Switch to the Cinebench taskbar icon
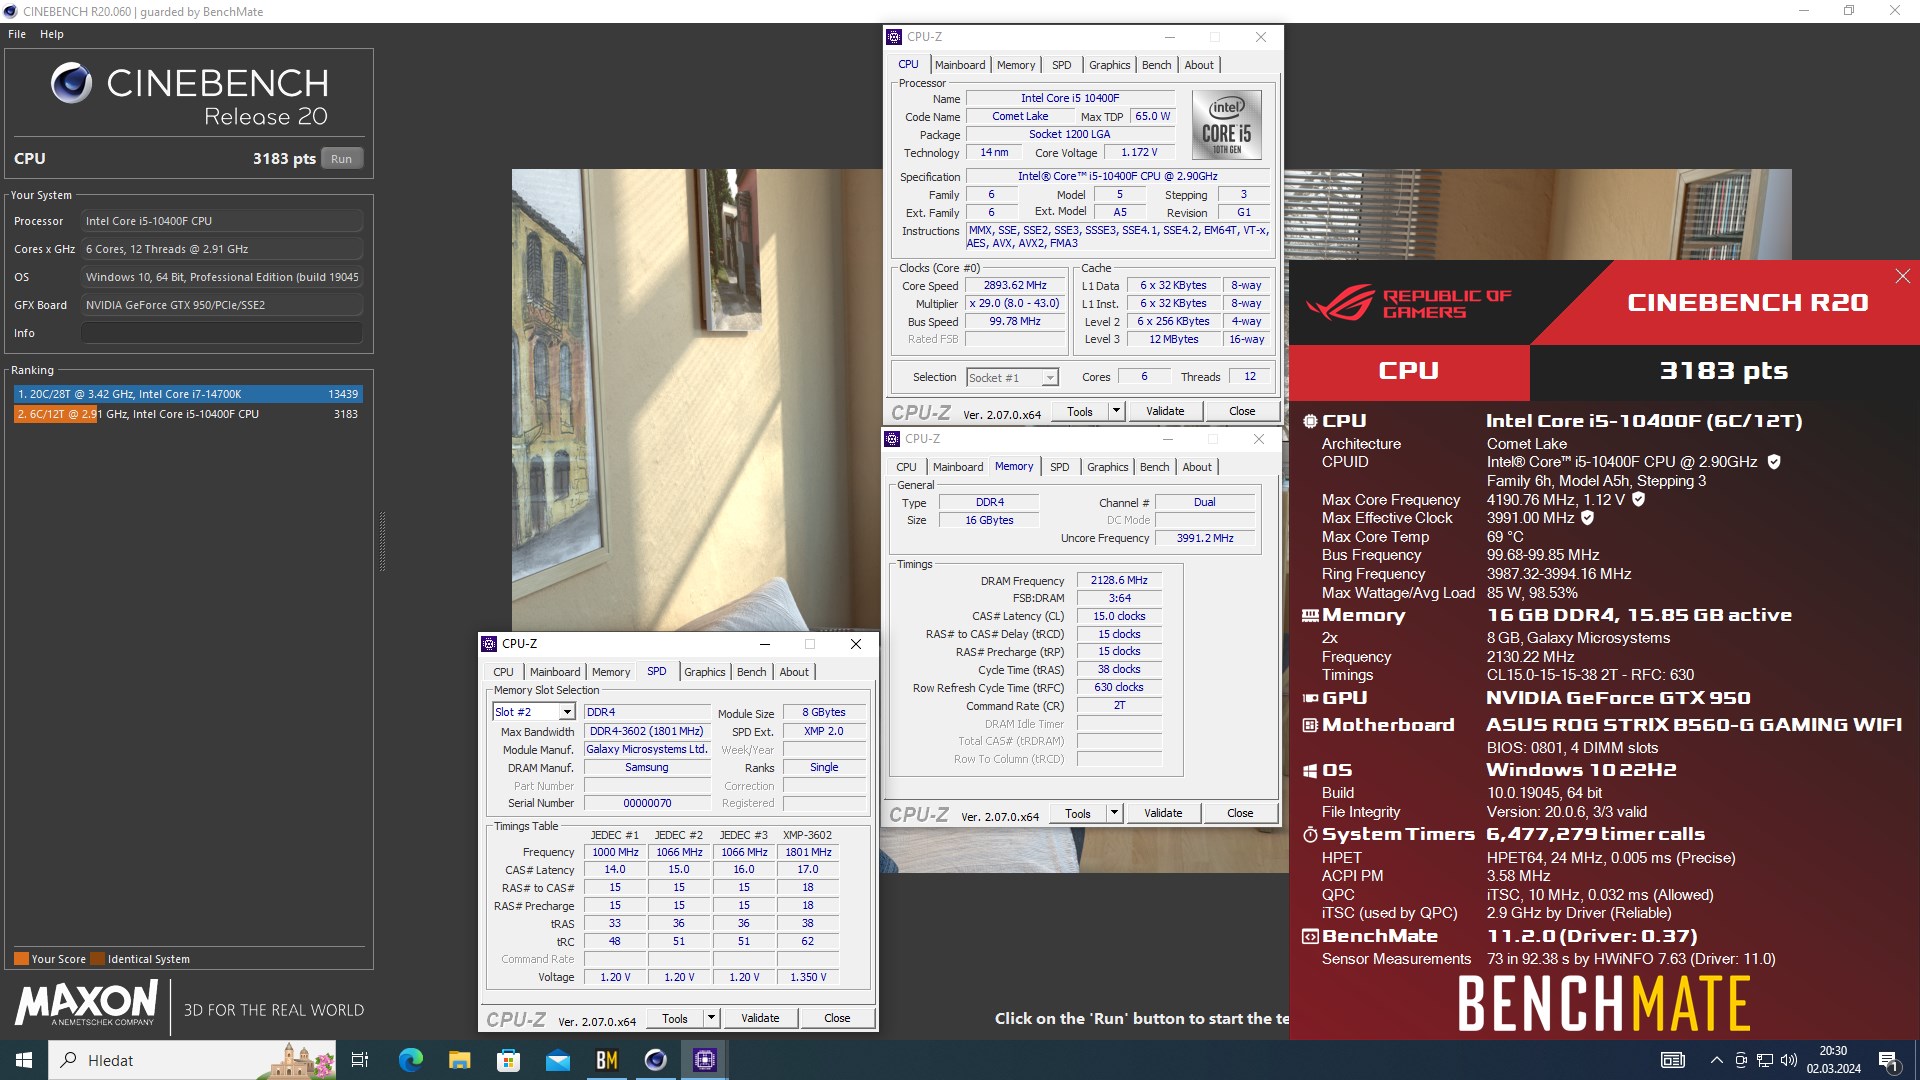 pos(655,1060)
